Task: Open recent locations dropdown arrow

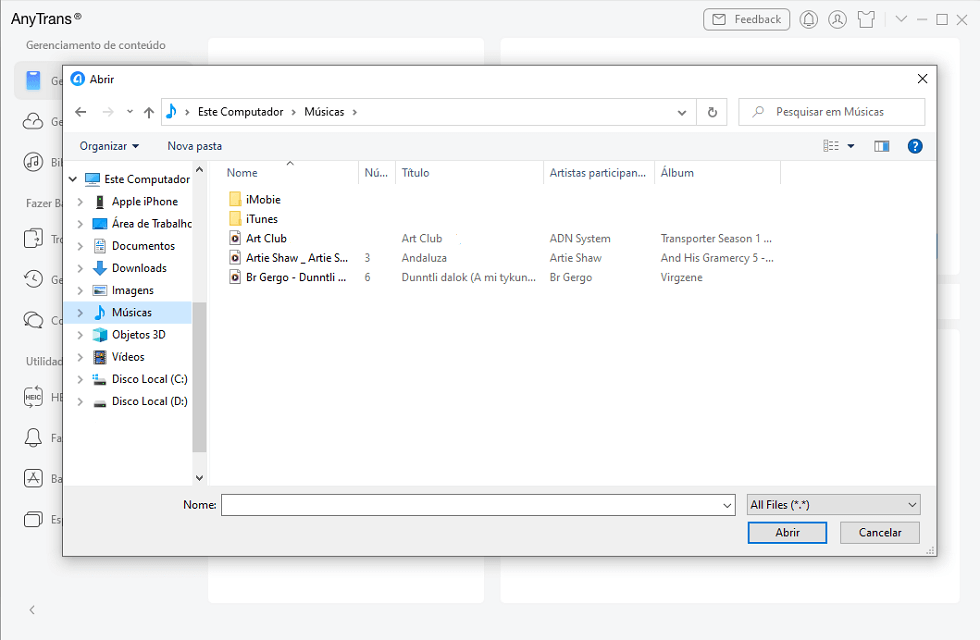Action: pyautogui.click(x=129, y=112)
